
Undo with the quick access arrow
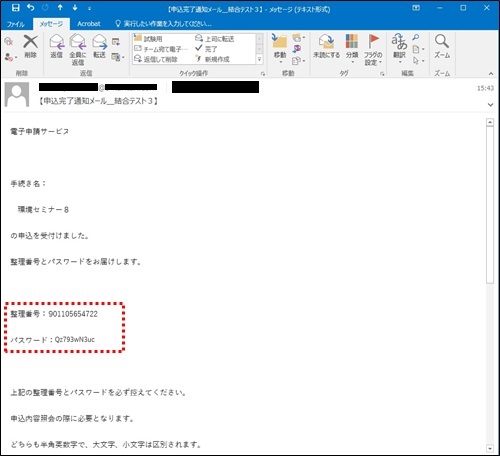tap(31, 8)
